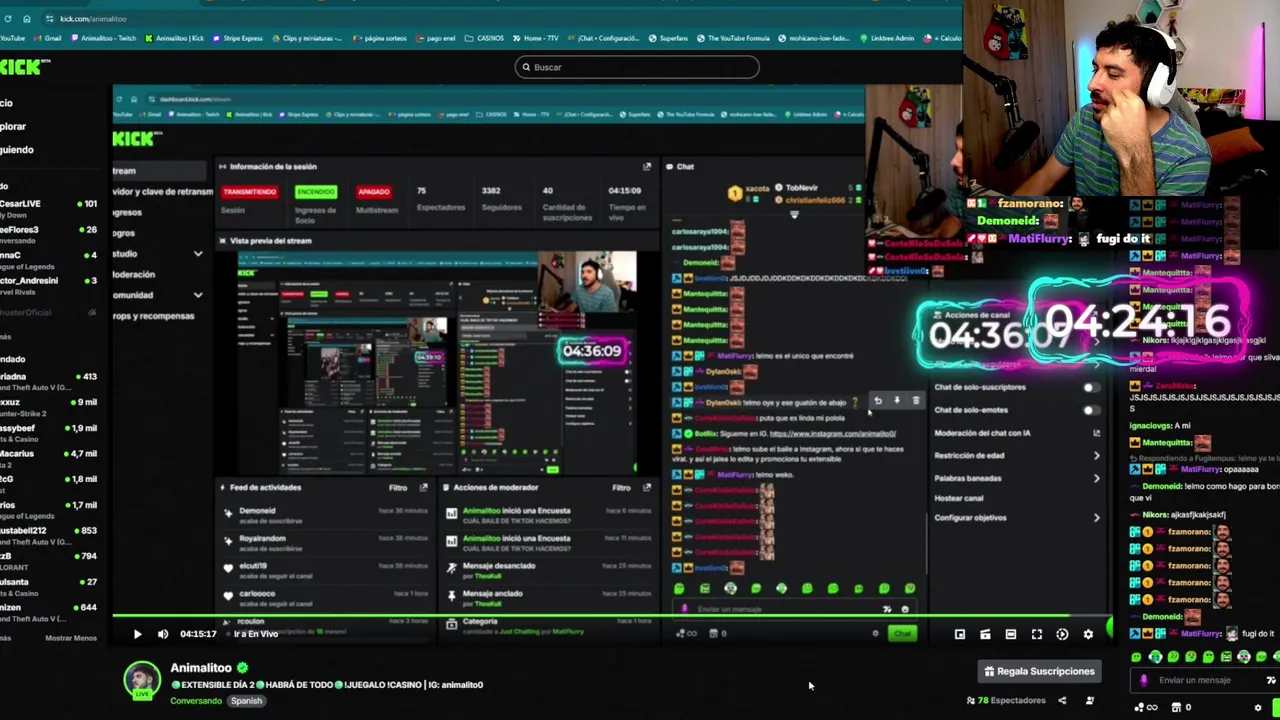Reply to the hovered dashboard chat message

tap(878, 401)
